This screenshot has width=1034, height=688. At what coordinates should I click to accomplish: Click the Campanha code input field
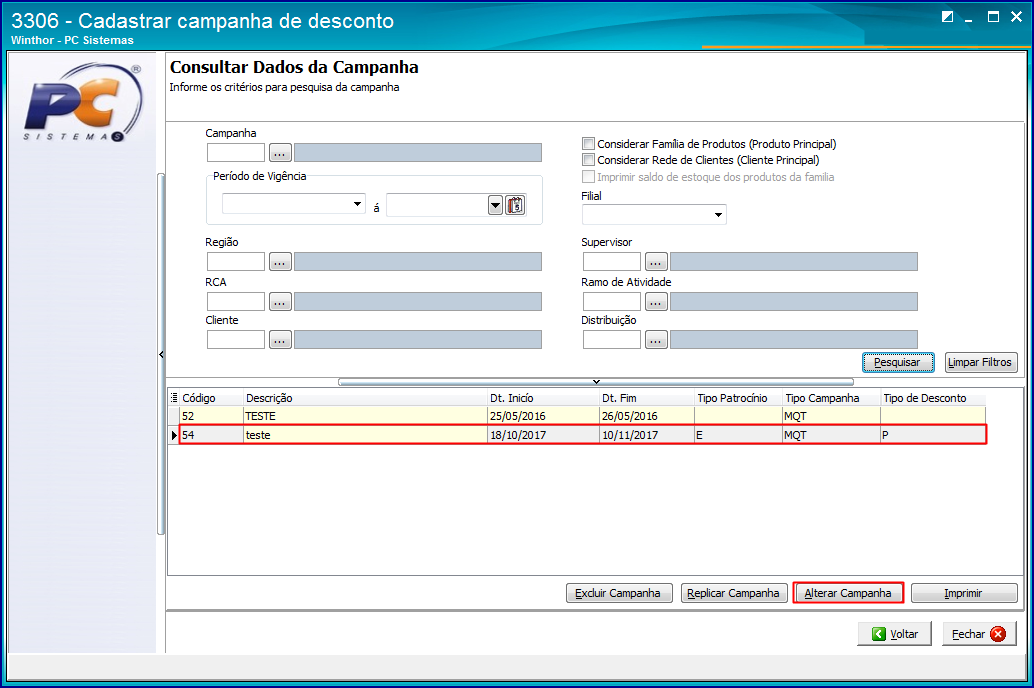coord(236,153)
